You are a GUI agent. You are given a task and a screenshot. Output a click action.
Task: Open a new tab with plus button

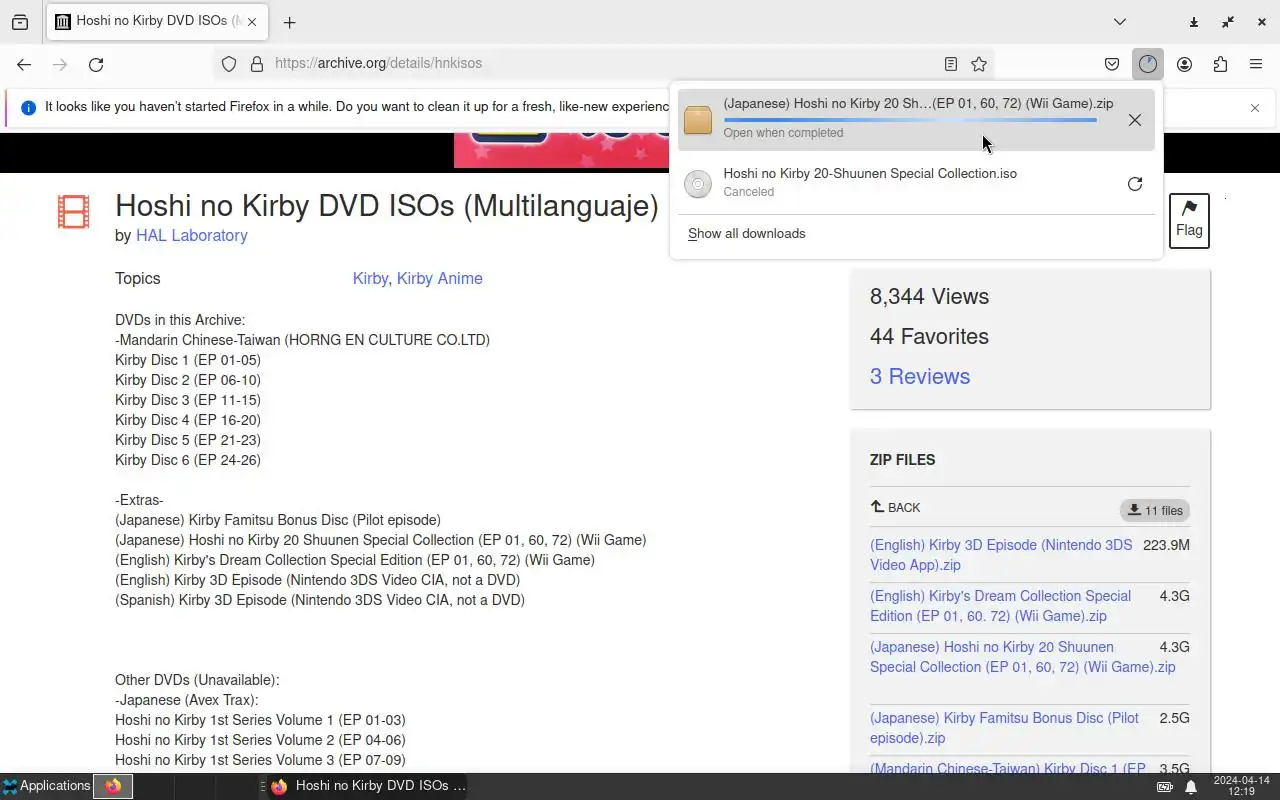289,22
